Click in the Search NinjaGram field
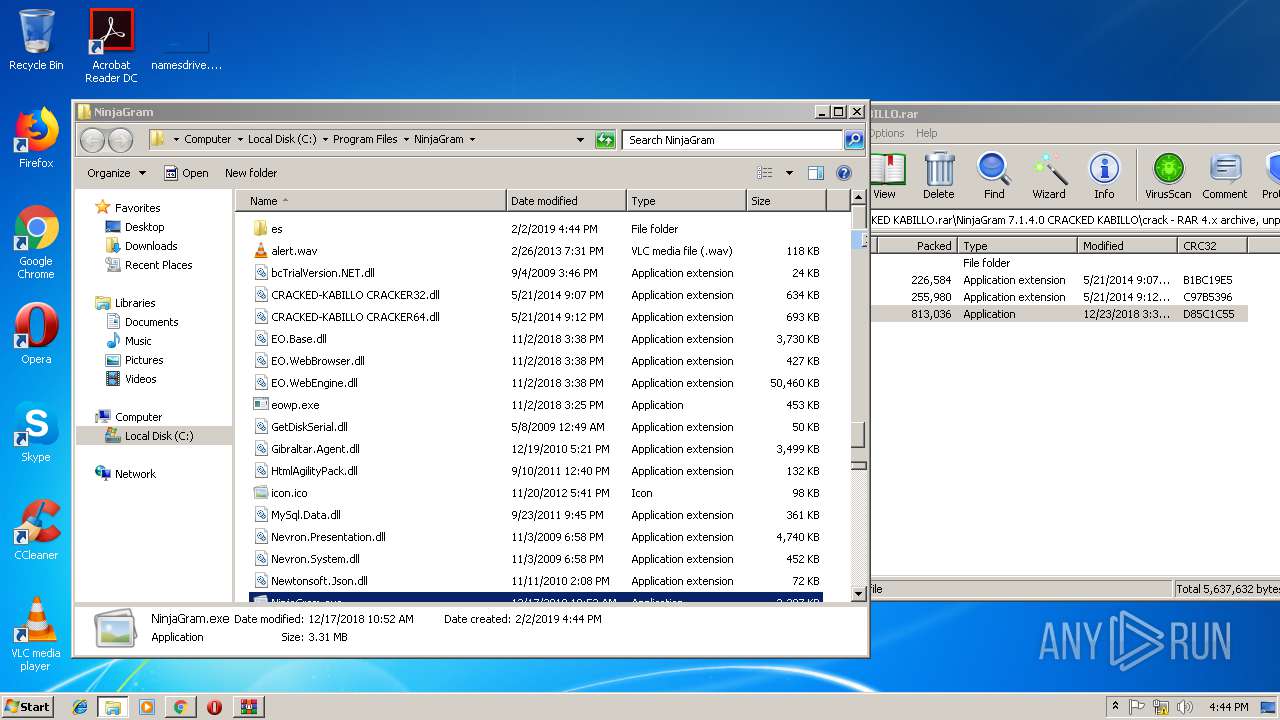The width and height of the screenshot is (1280, 720). (x=732, y=140)
